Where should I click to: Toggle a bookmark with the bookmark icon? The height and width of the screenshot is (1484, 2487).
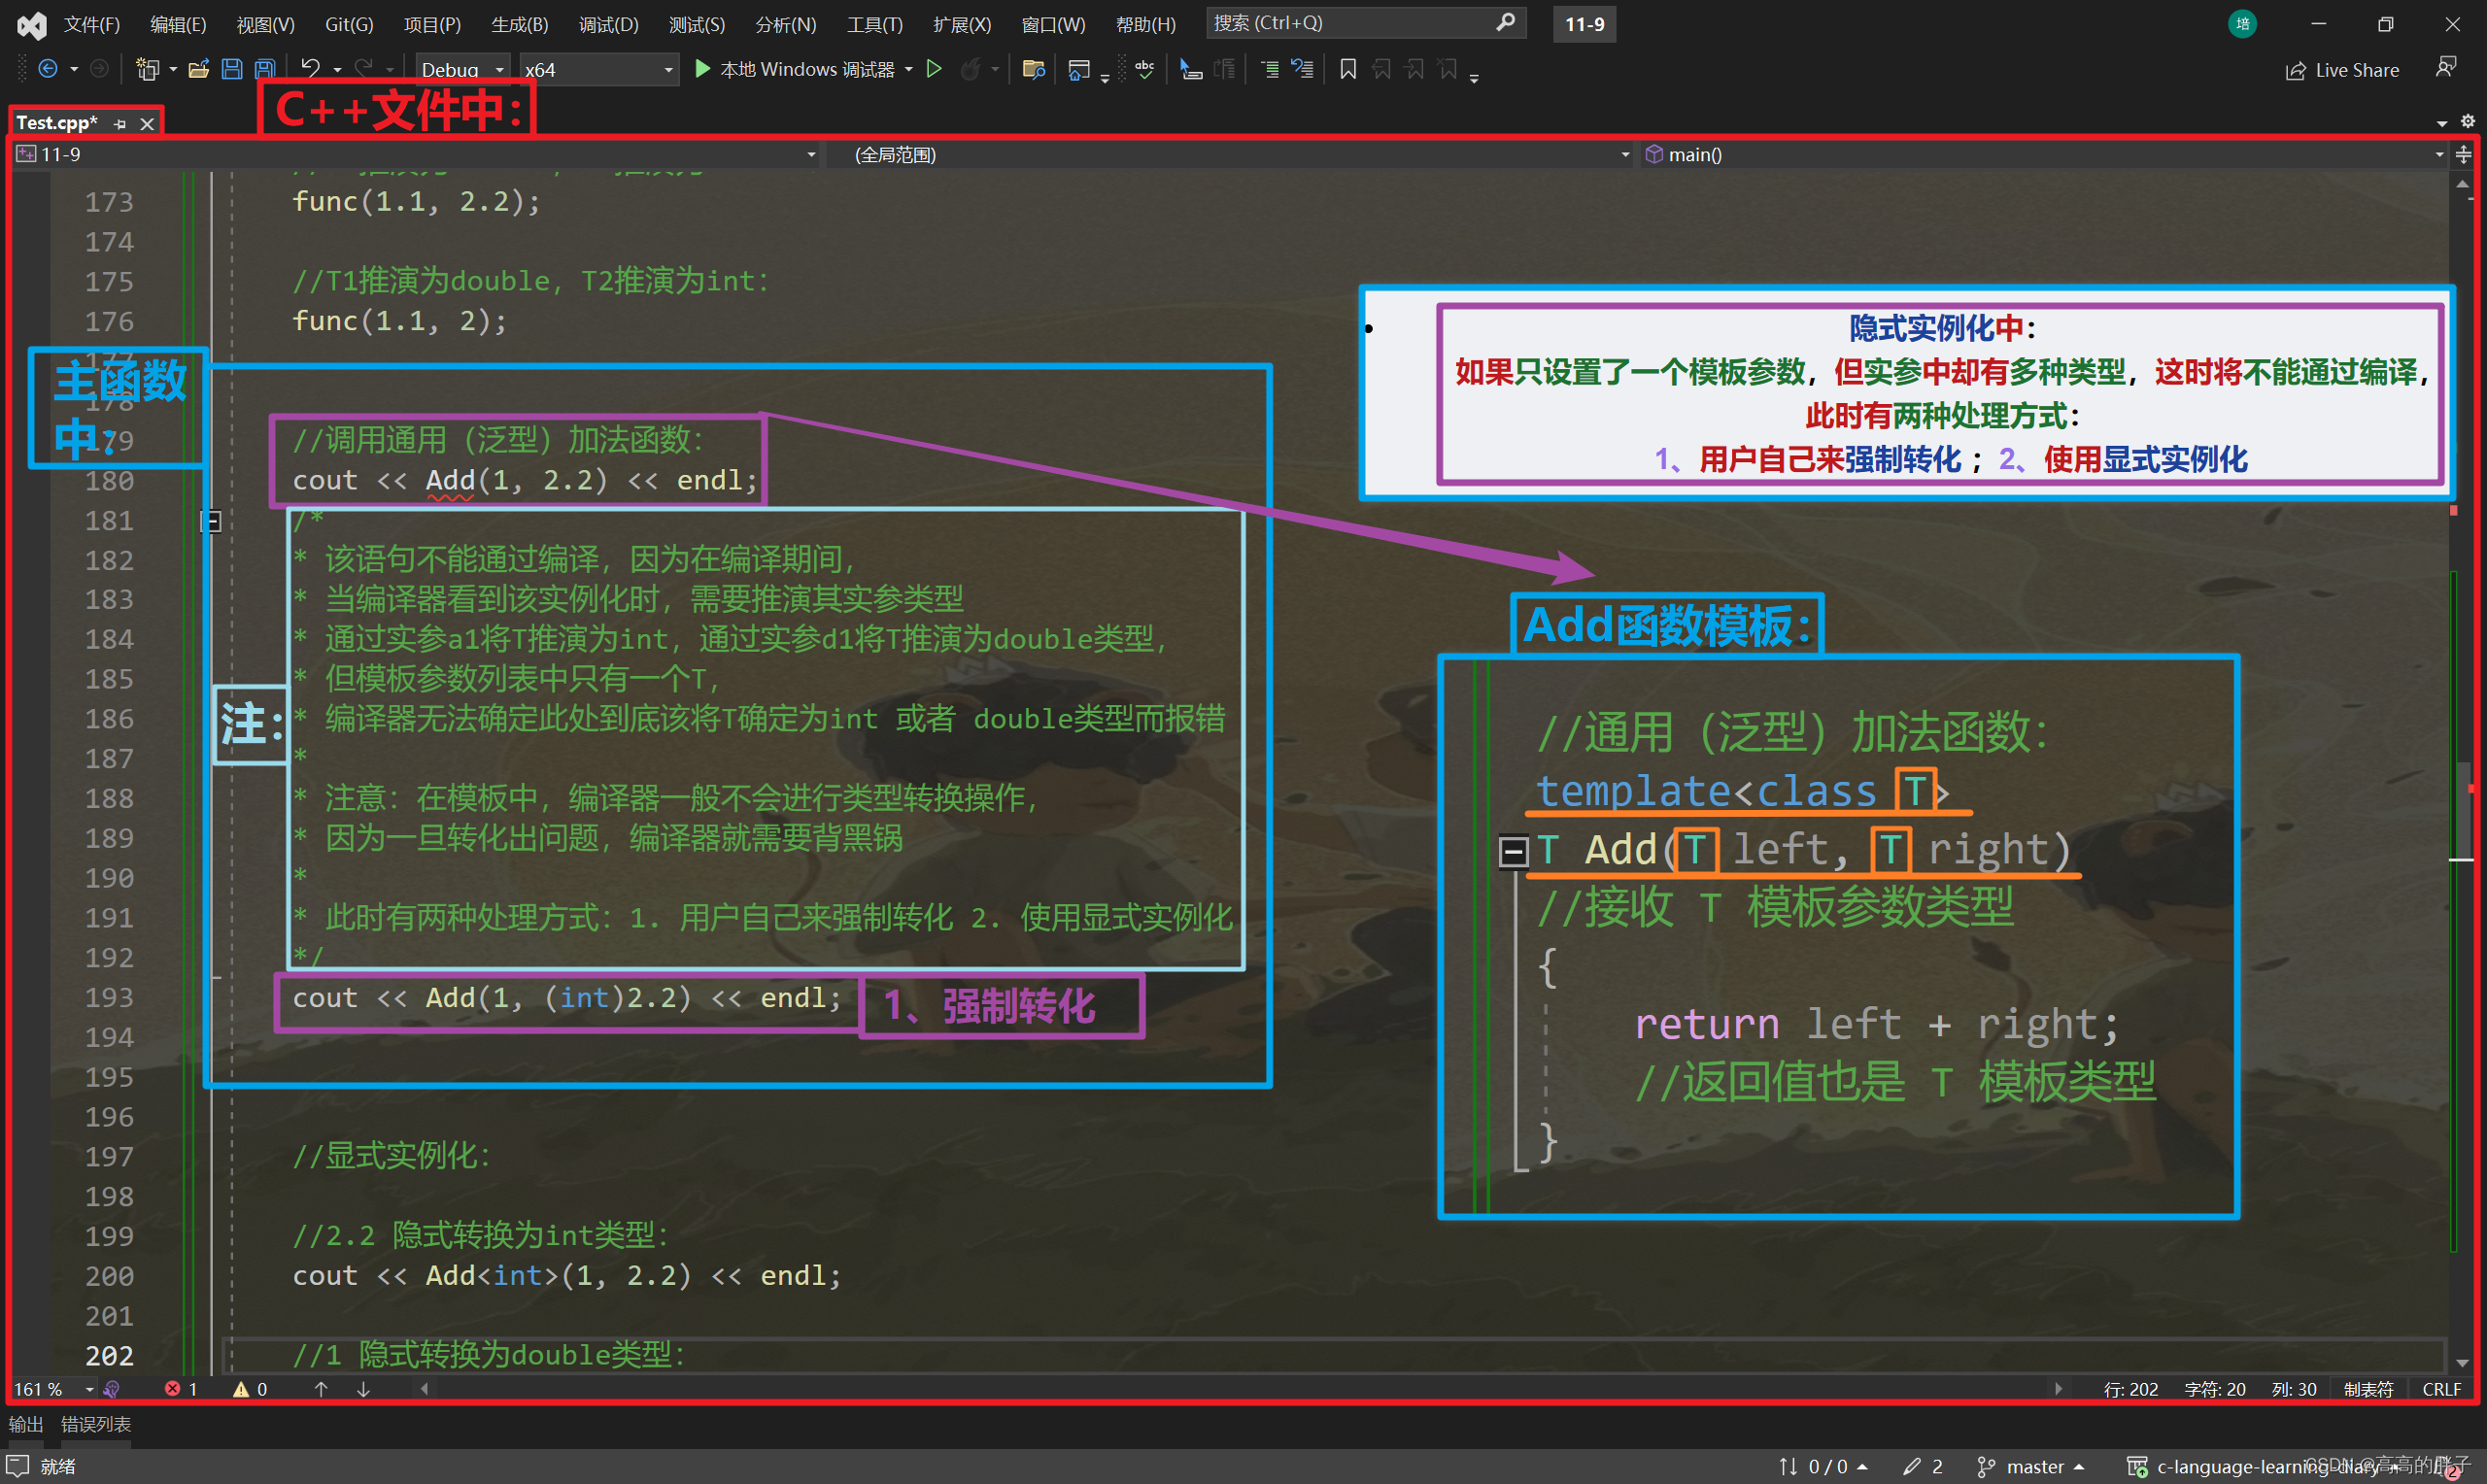[1348, 69]
